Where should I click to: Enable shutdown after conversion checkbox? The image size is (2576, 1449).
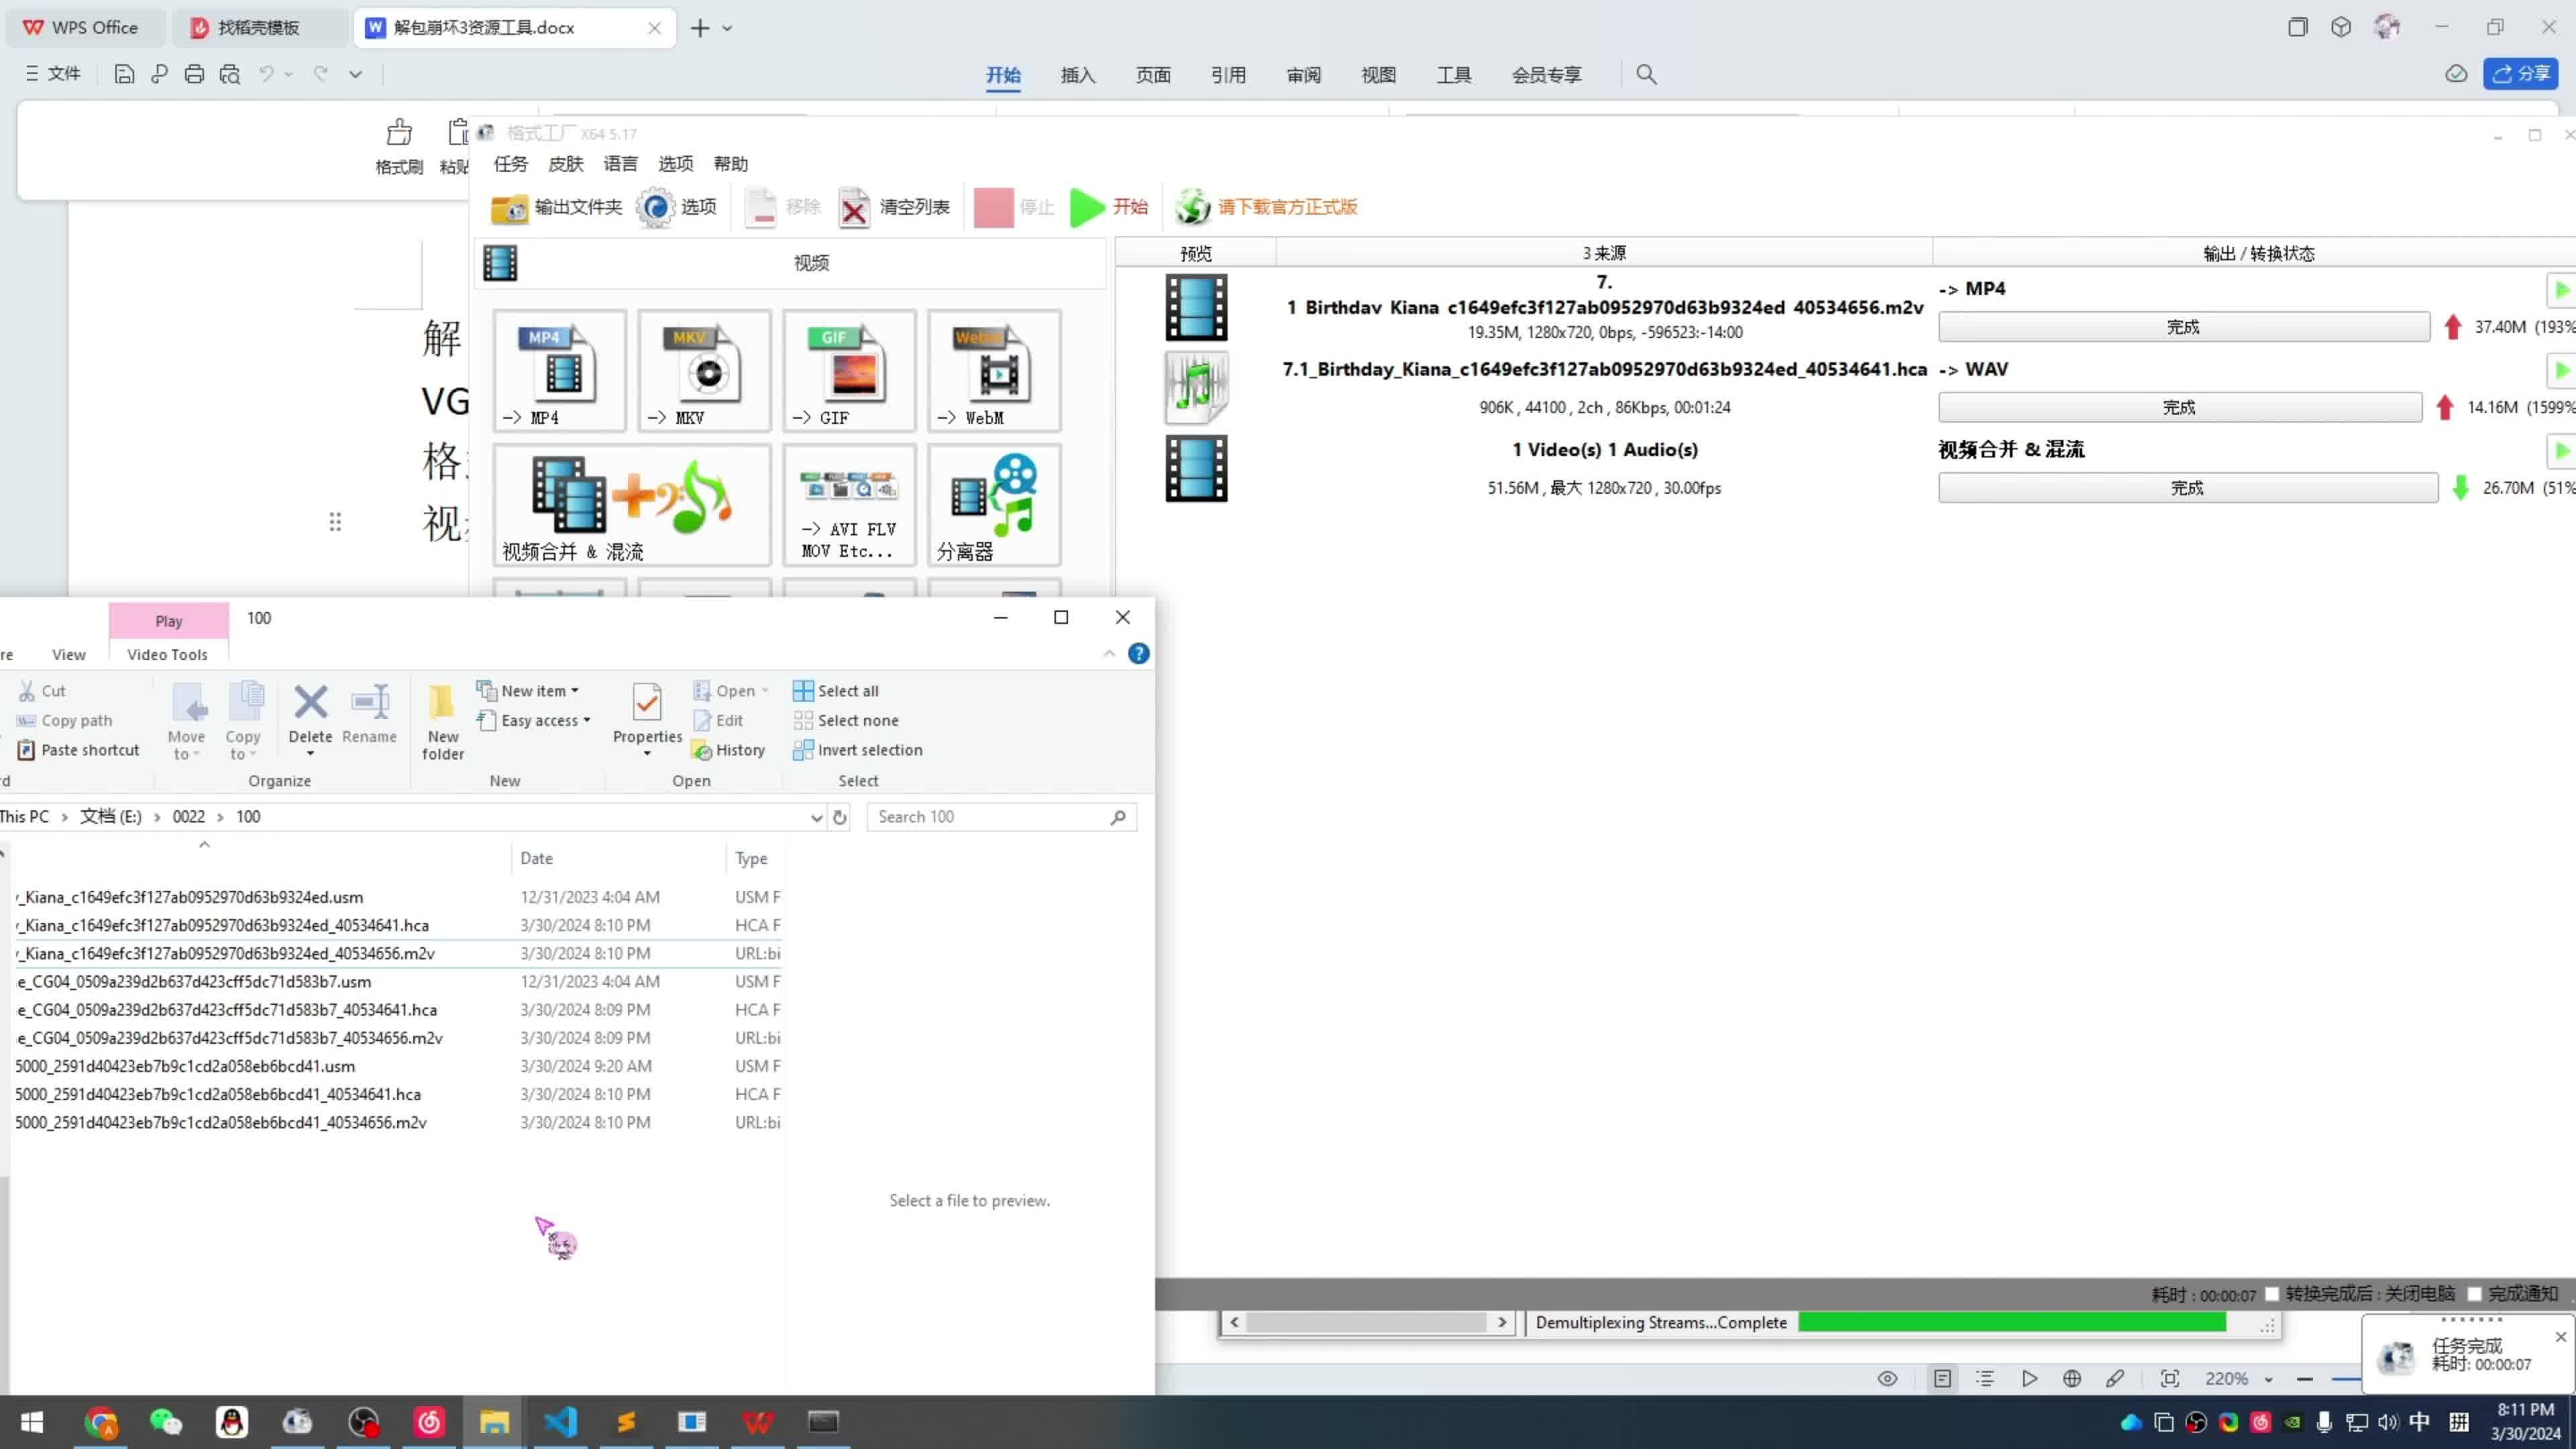coord(2272,1294)
